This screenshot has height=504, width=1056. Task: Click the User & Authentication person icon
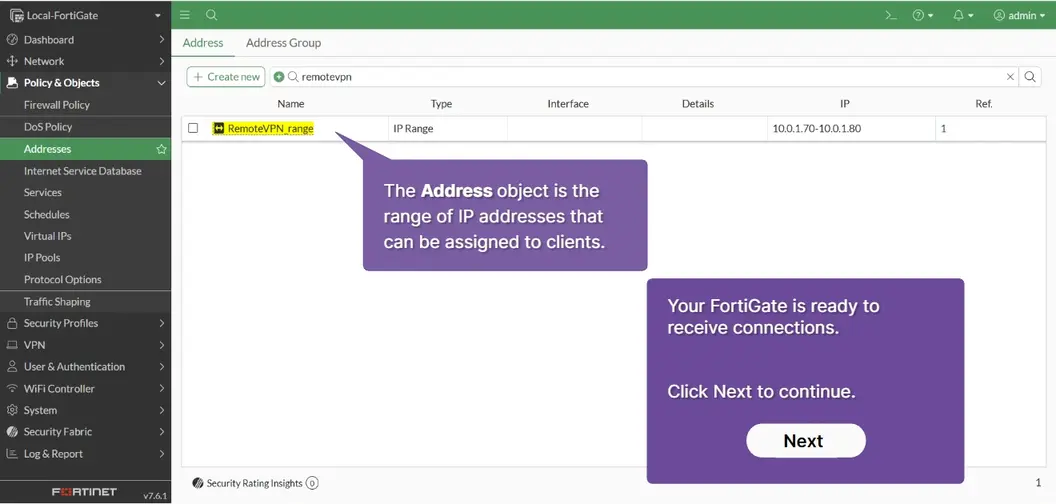(11, 367)
